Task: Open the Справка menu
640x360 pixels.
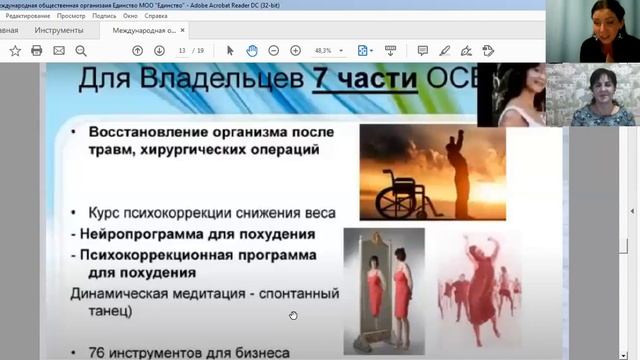Action: (156, 16)
